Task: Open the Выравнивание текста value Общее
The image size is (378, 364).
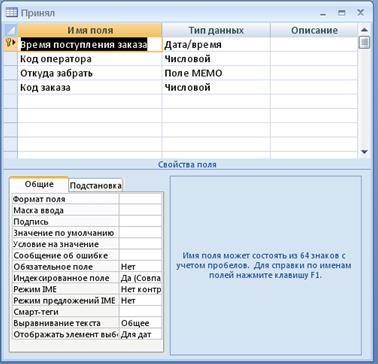Action: pyautogui.click(x=141, y=323)
